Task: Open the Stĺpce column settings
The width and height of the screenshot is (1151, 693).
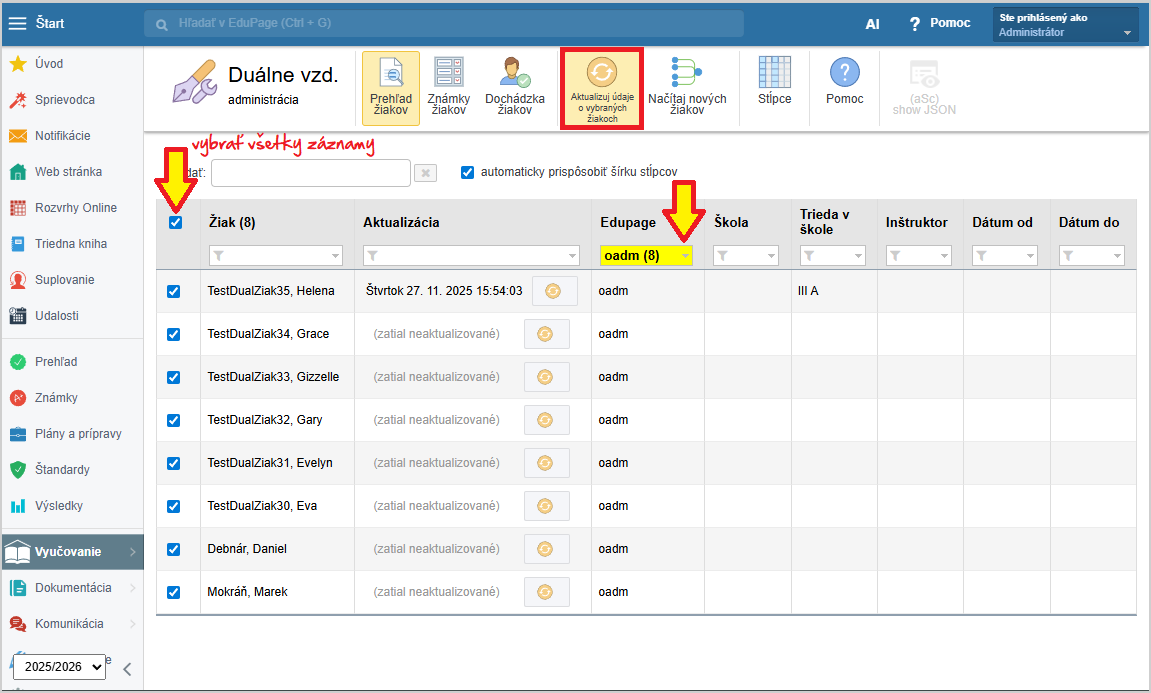Action: click(774, 83)
